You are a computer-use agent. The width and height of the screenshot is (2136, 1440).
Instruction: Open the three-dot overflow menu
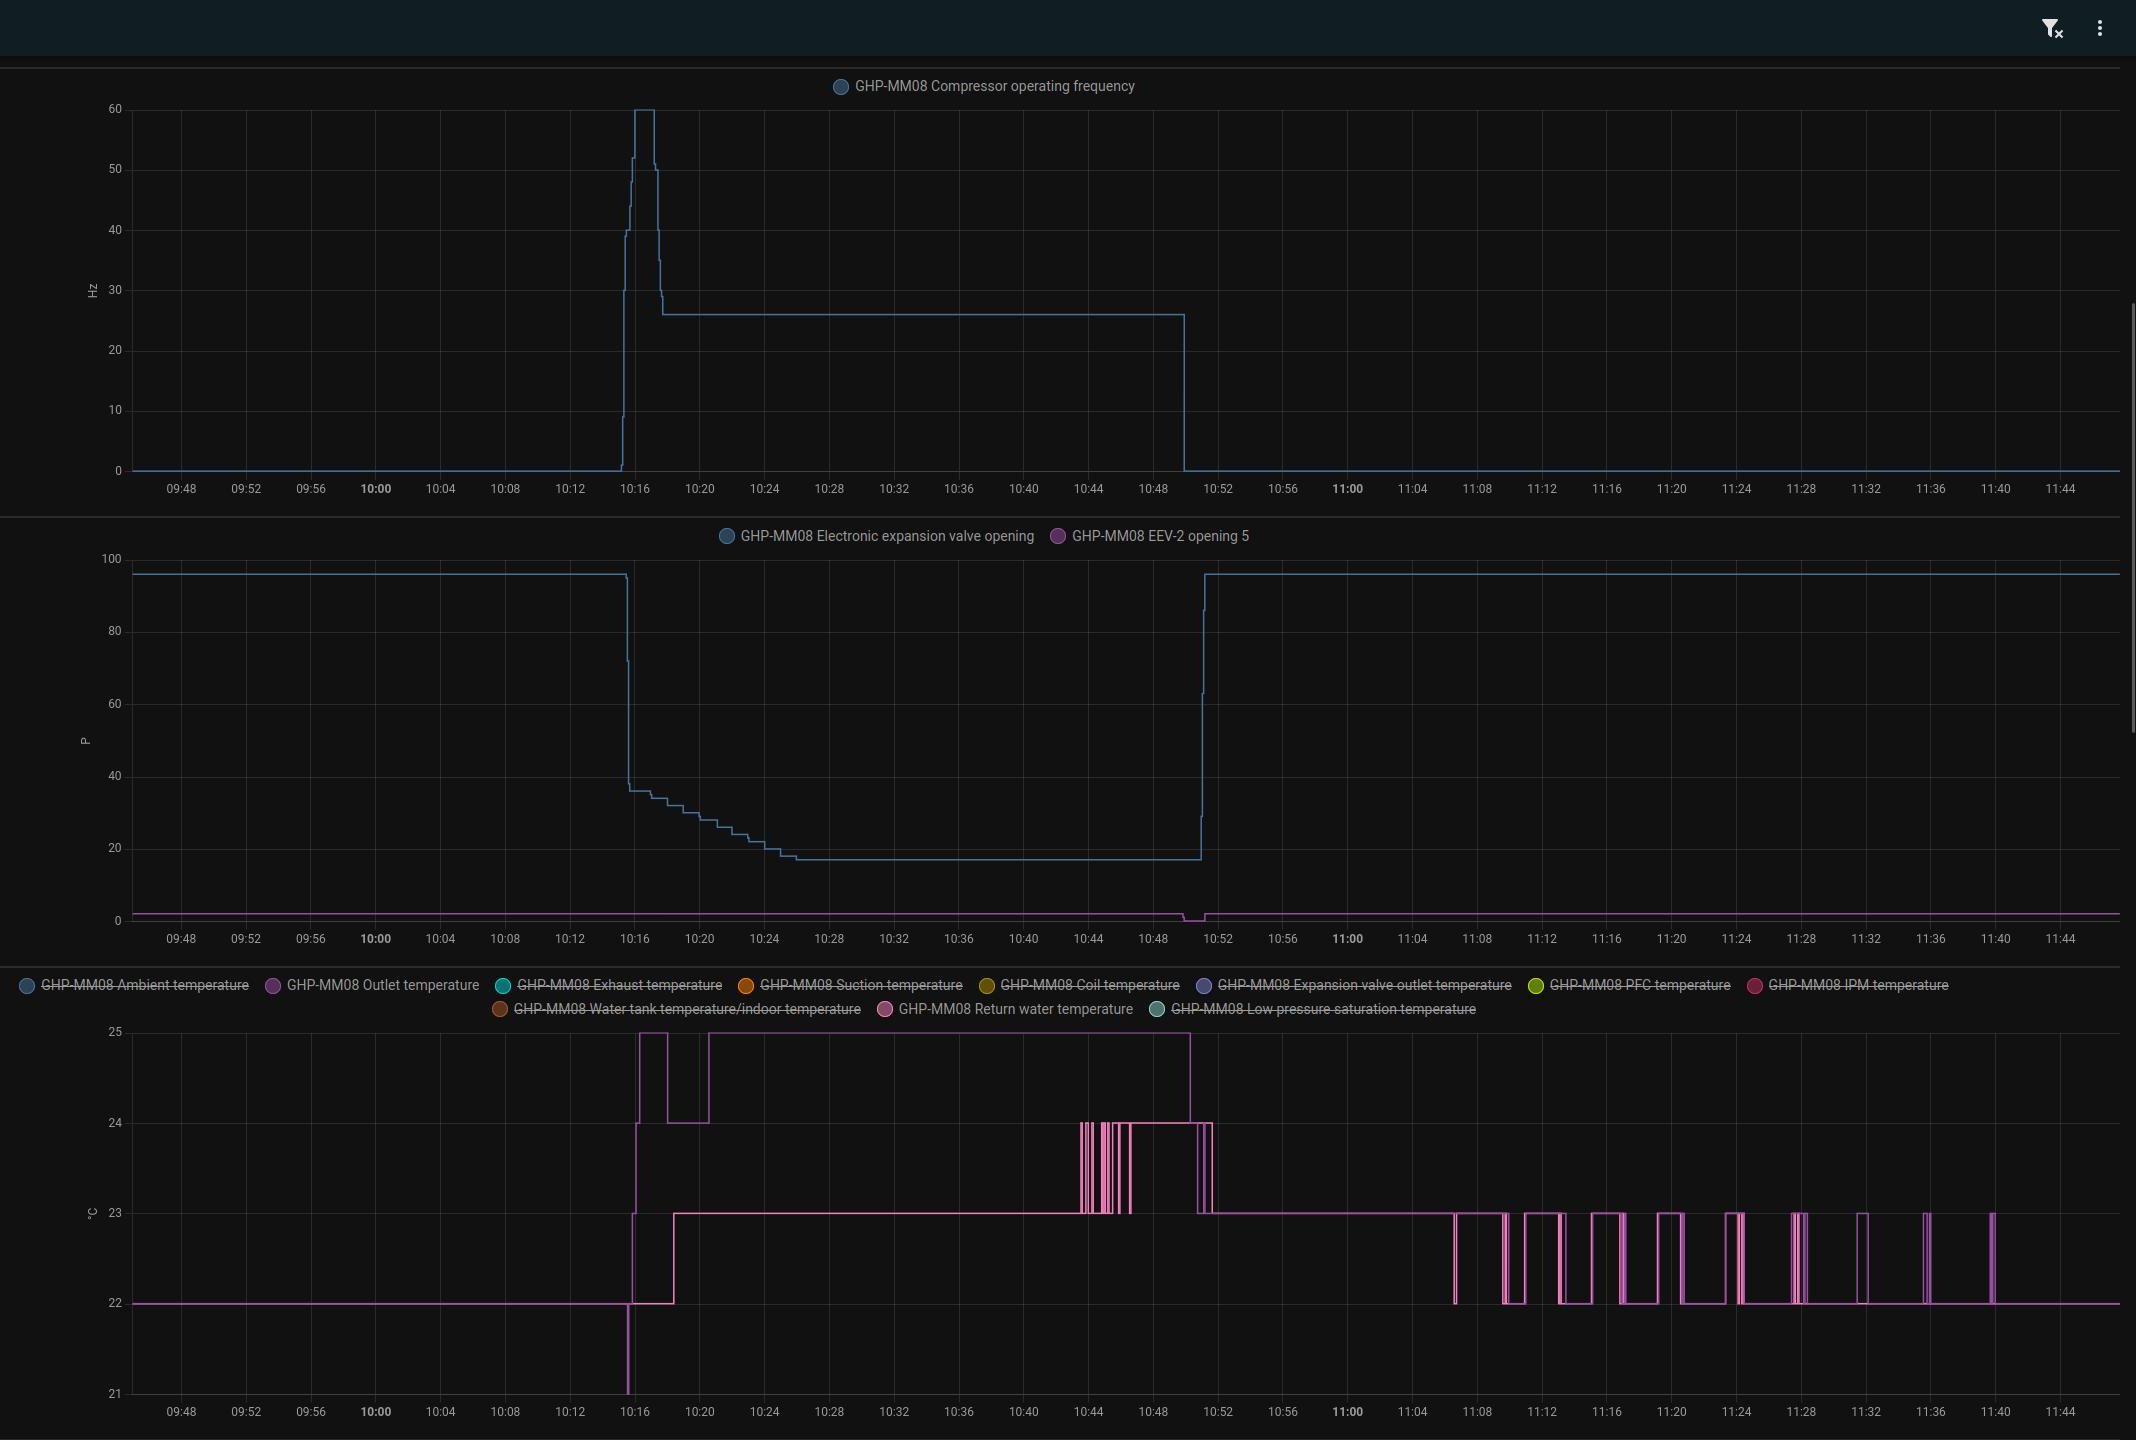click(x=2099, y=29)
